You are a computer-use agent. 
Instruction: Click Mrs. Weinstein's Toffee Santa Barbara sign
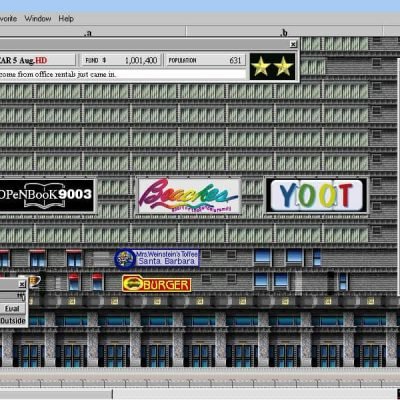[x=157, y=258]
